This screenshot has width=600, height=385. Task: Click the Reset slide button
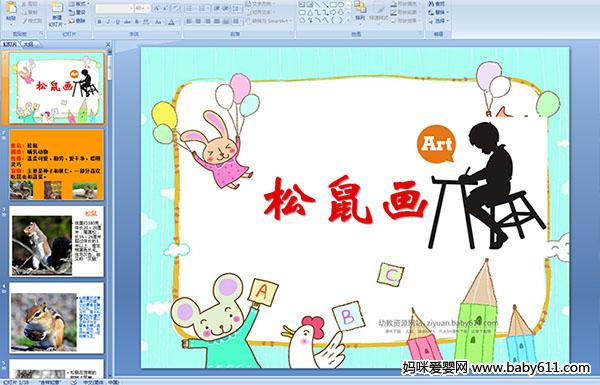(78, 12)
